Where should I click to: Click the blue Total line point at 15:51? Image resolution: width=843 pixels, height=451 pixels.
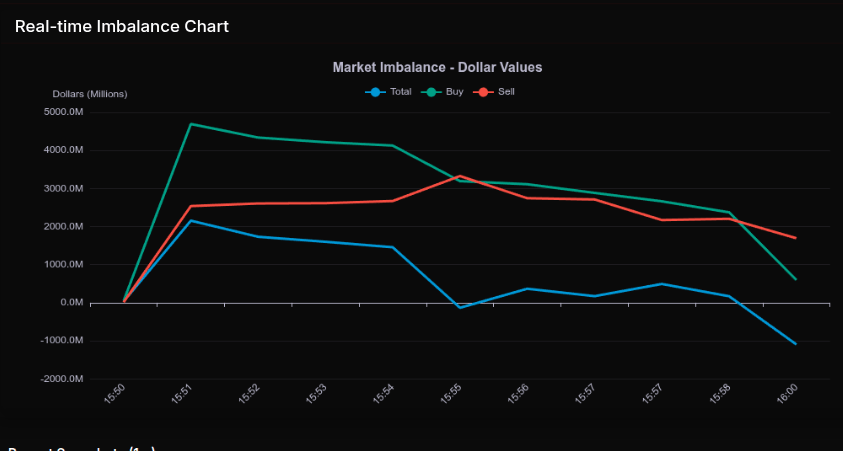191,220
